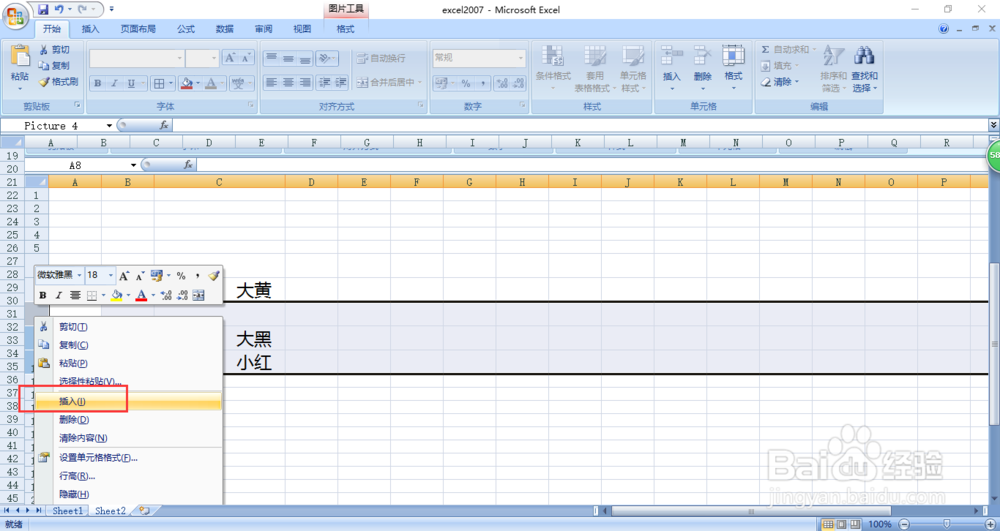Switch to the Sheet1 worksheet tab
Viewport: 1000px width, 531px height.
[x=68, y=511]
